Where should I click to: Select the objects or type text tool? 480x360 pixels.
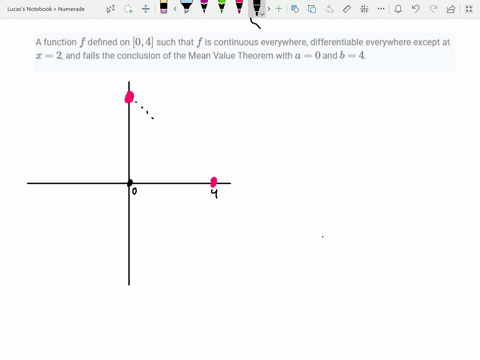point(110,9)
